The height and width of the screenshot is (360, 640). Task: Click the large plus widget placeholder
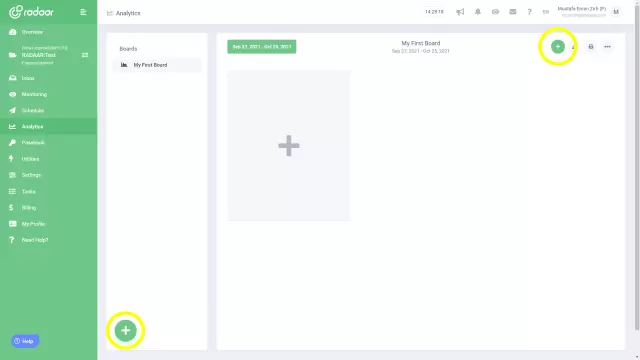point(289,146)
